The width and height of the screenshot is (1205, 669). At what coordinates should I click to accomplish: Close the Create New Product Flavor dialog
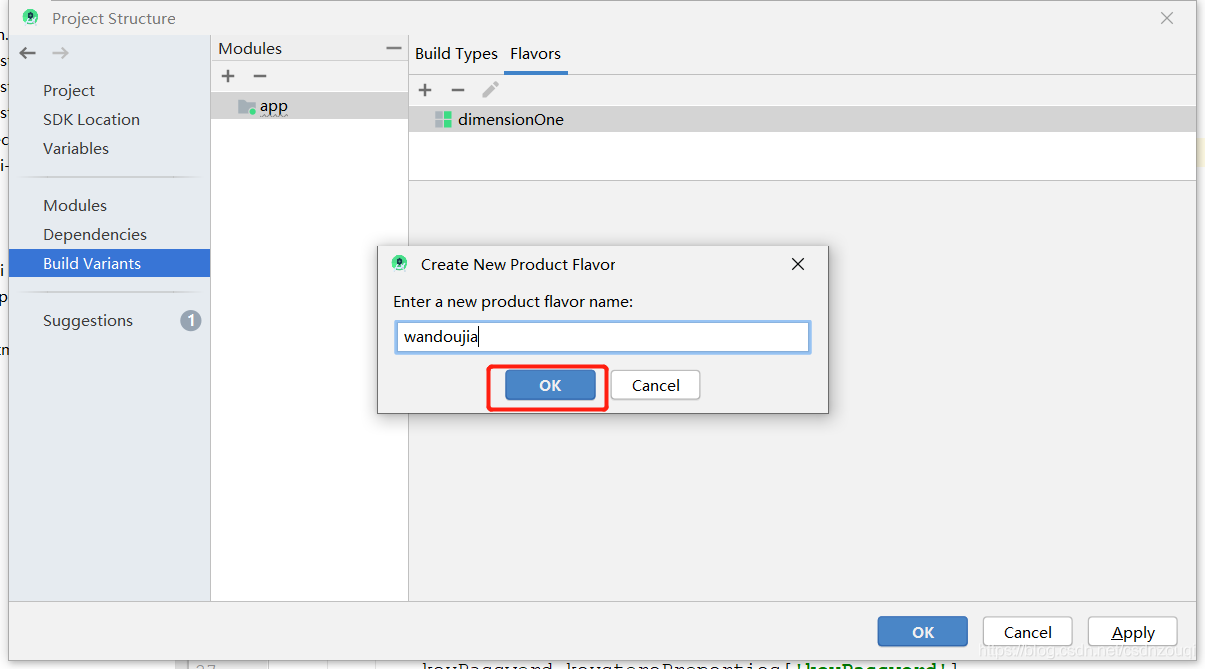[x=798, y=264]
